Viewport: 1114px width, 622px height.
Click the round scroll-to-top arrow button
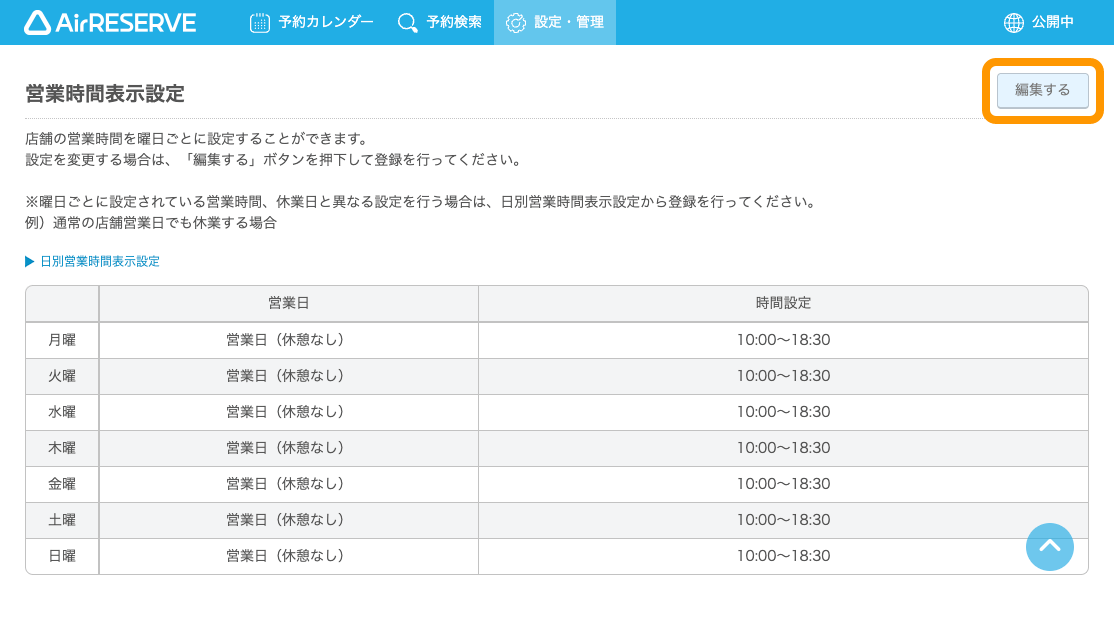pyautogui.click(x=1049, y=547)
